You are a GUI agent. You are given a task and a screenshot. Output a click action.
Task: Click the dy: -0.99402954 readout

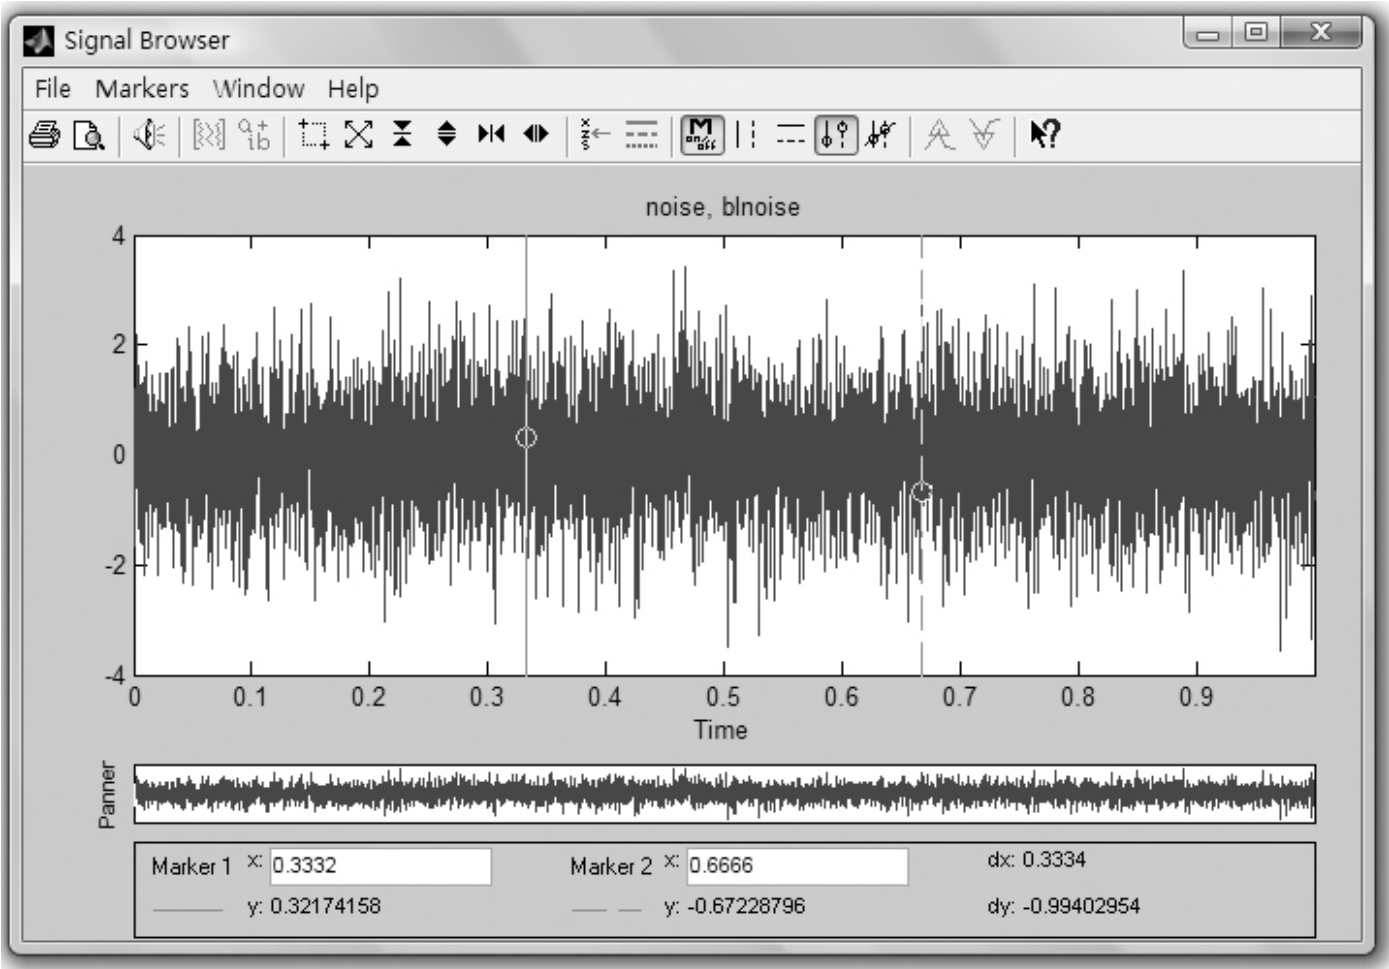[x=1063, y=907]
